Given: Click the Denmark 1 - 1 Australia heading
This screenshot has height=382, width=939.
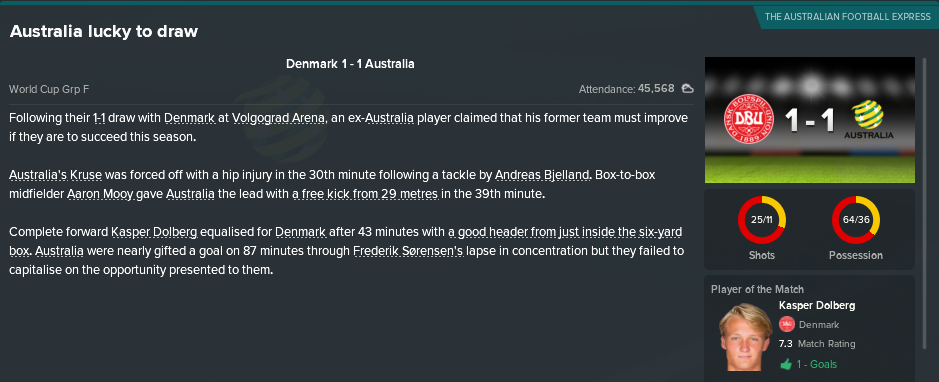Looking at the screenshot, I should (350, 64).
